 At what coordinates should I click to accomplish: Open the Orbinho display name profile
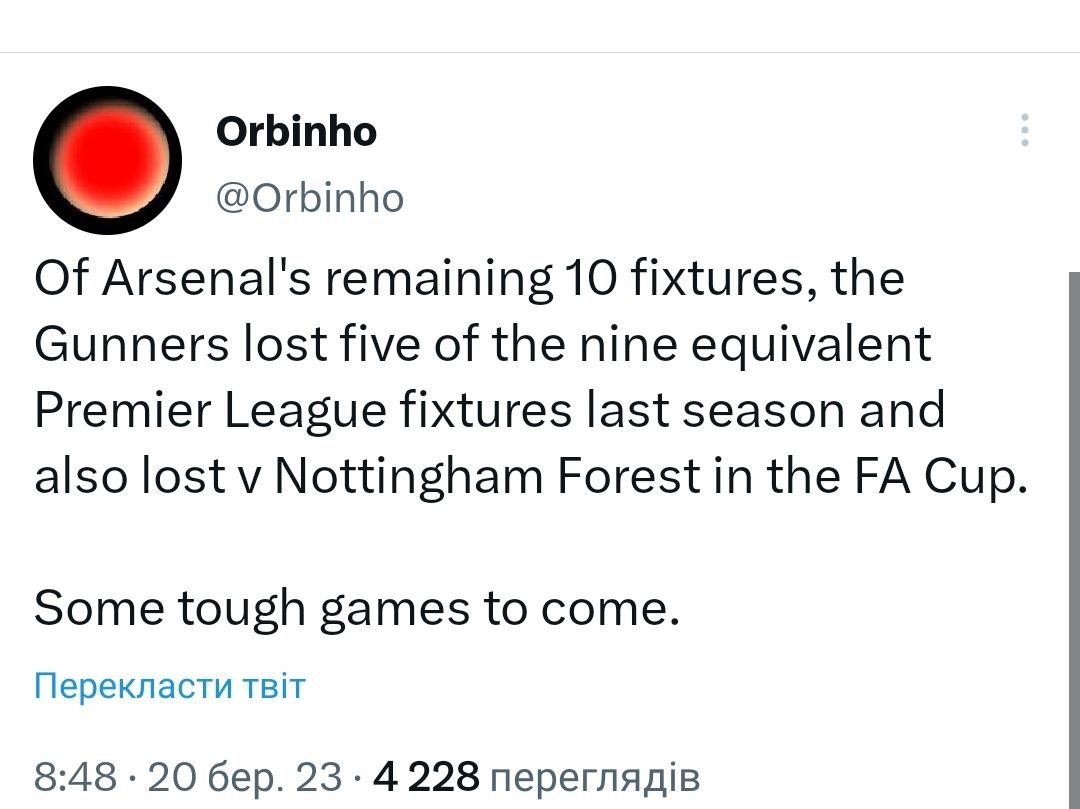tap(296, 132)
